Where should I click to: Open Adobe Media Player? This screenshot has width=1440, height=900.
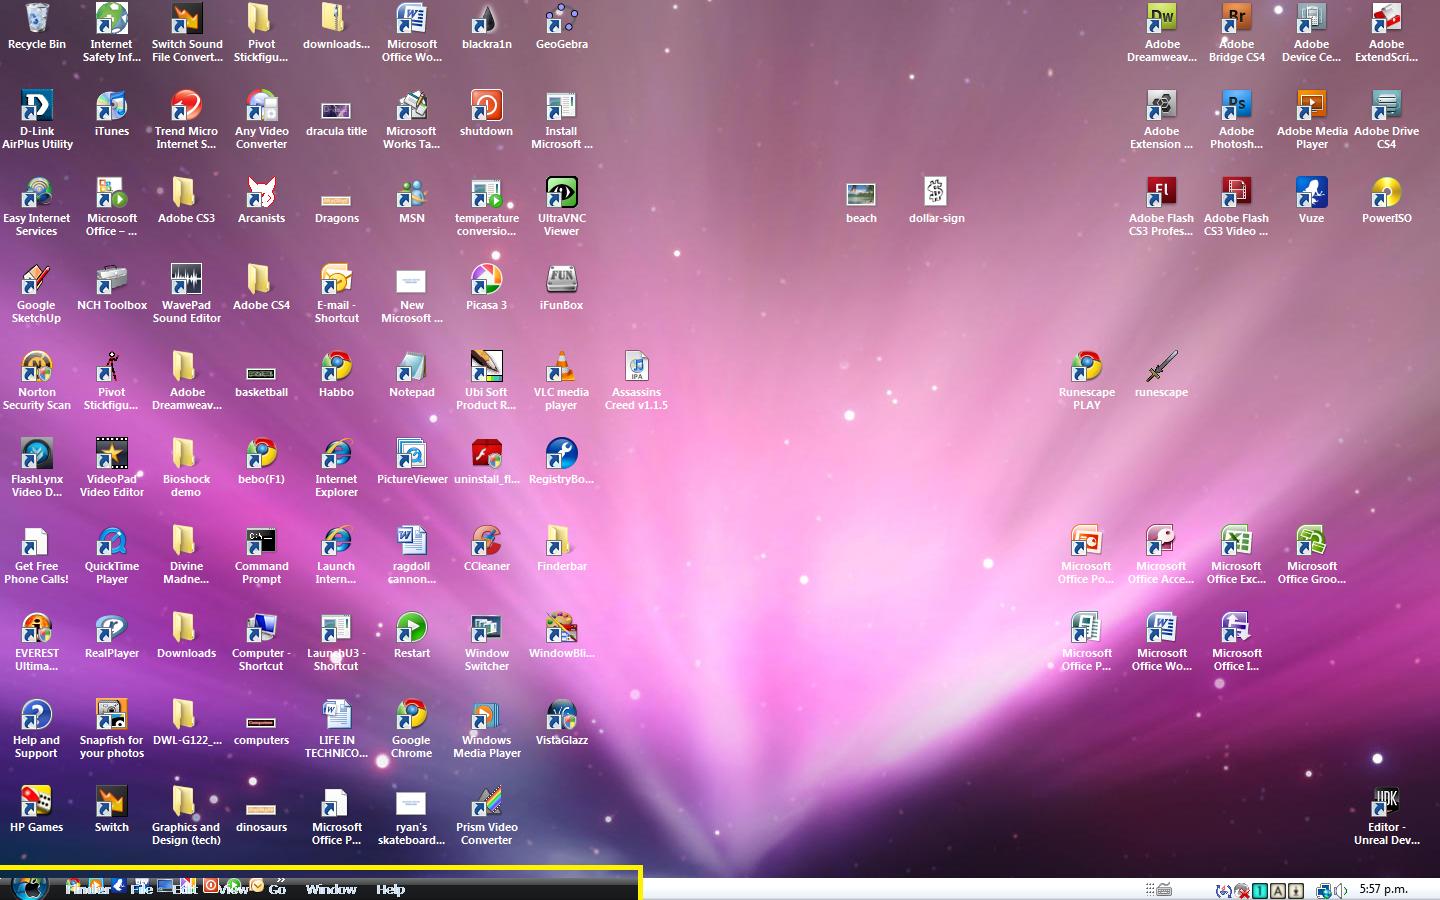(1312, 120)
